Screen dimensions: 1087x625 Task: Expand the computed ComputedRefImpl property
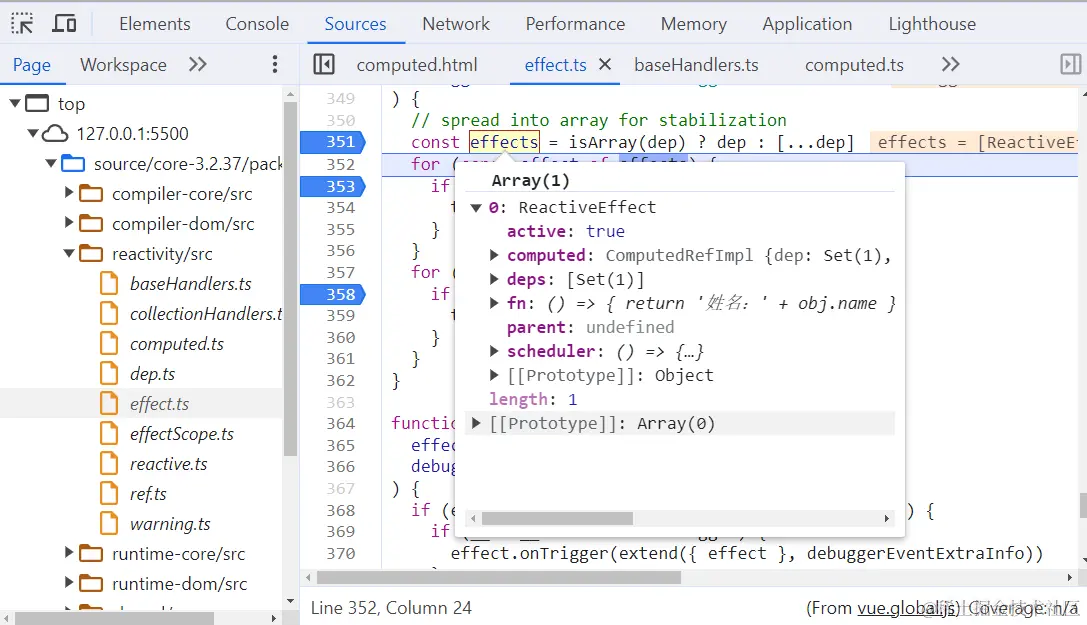click(x=494, y=255)
